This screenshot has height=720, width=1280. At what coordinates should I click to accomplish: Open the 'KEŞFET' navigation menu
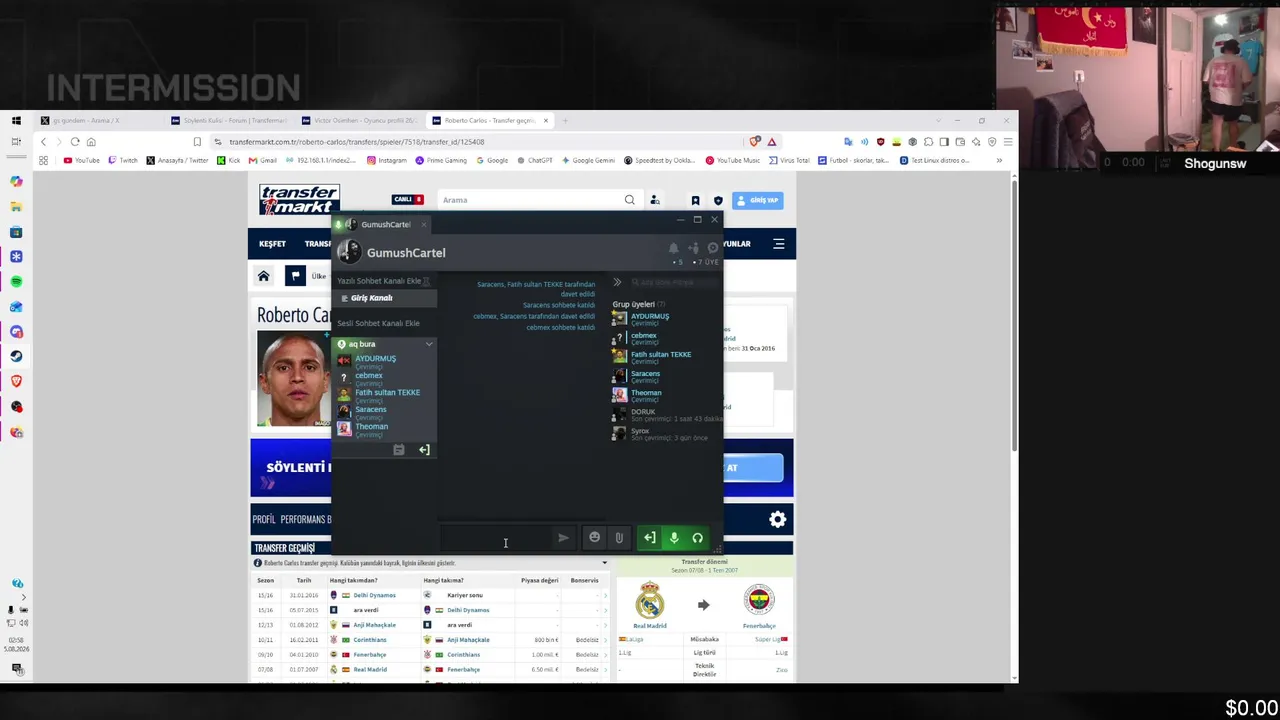point(272,244)
